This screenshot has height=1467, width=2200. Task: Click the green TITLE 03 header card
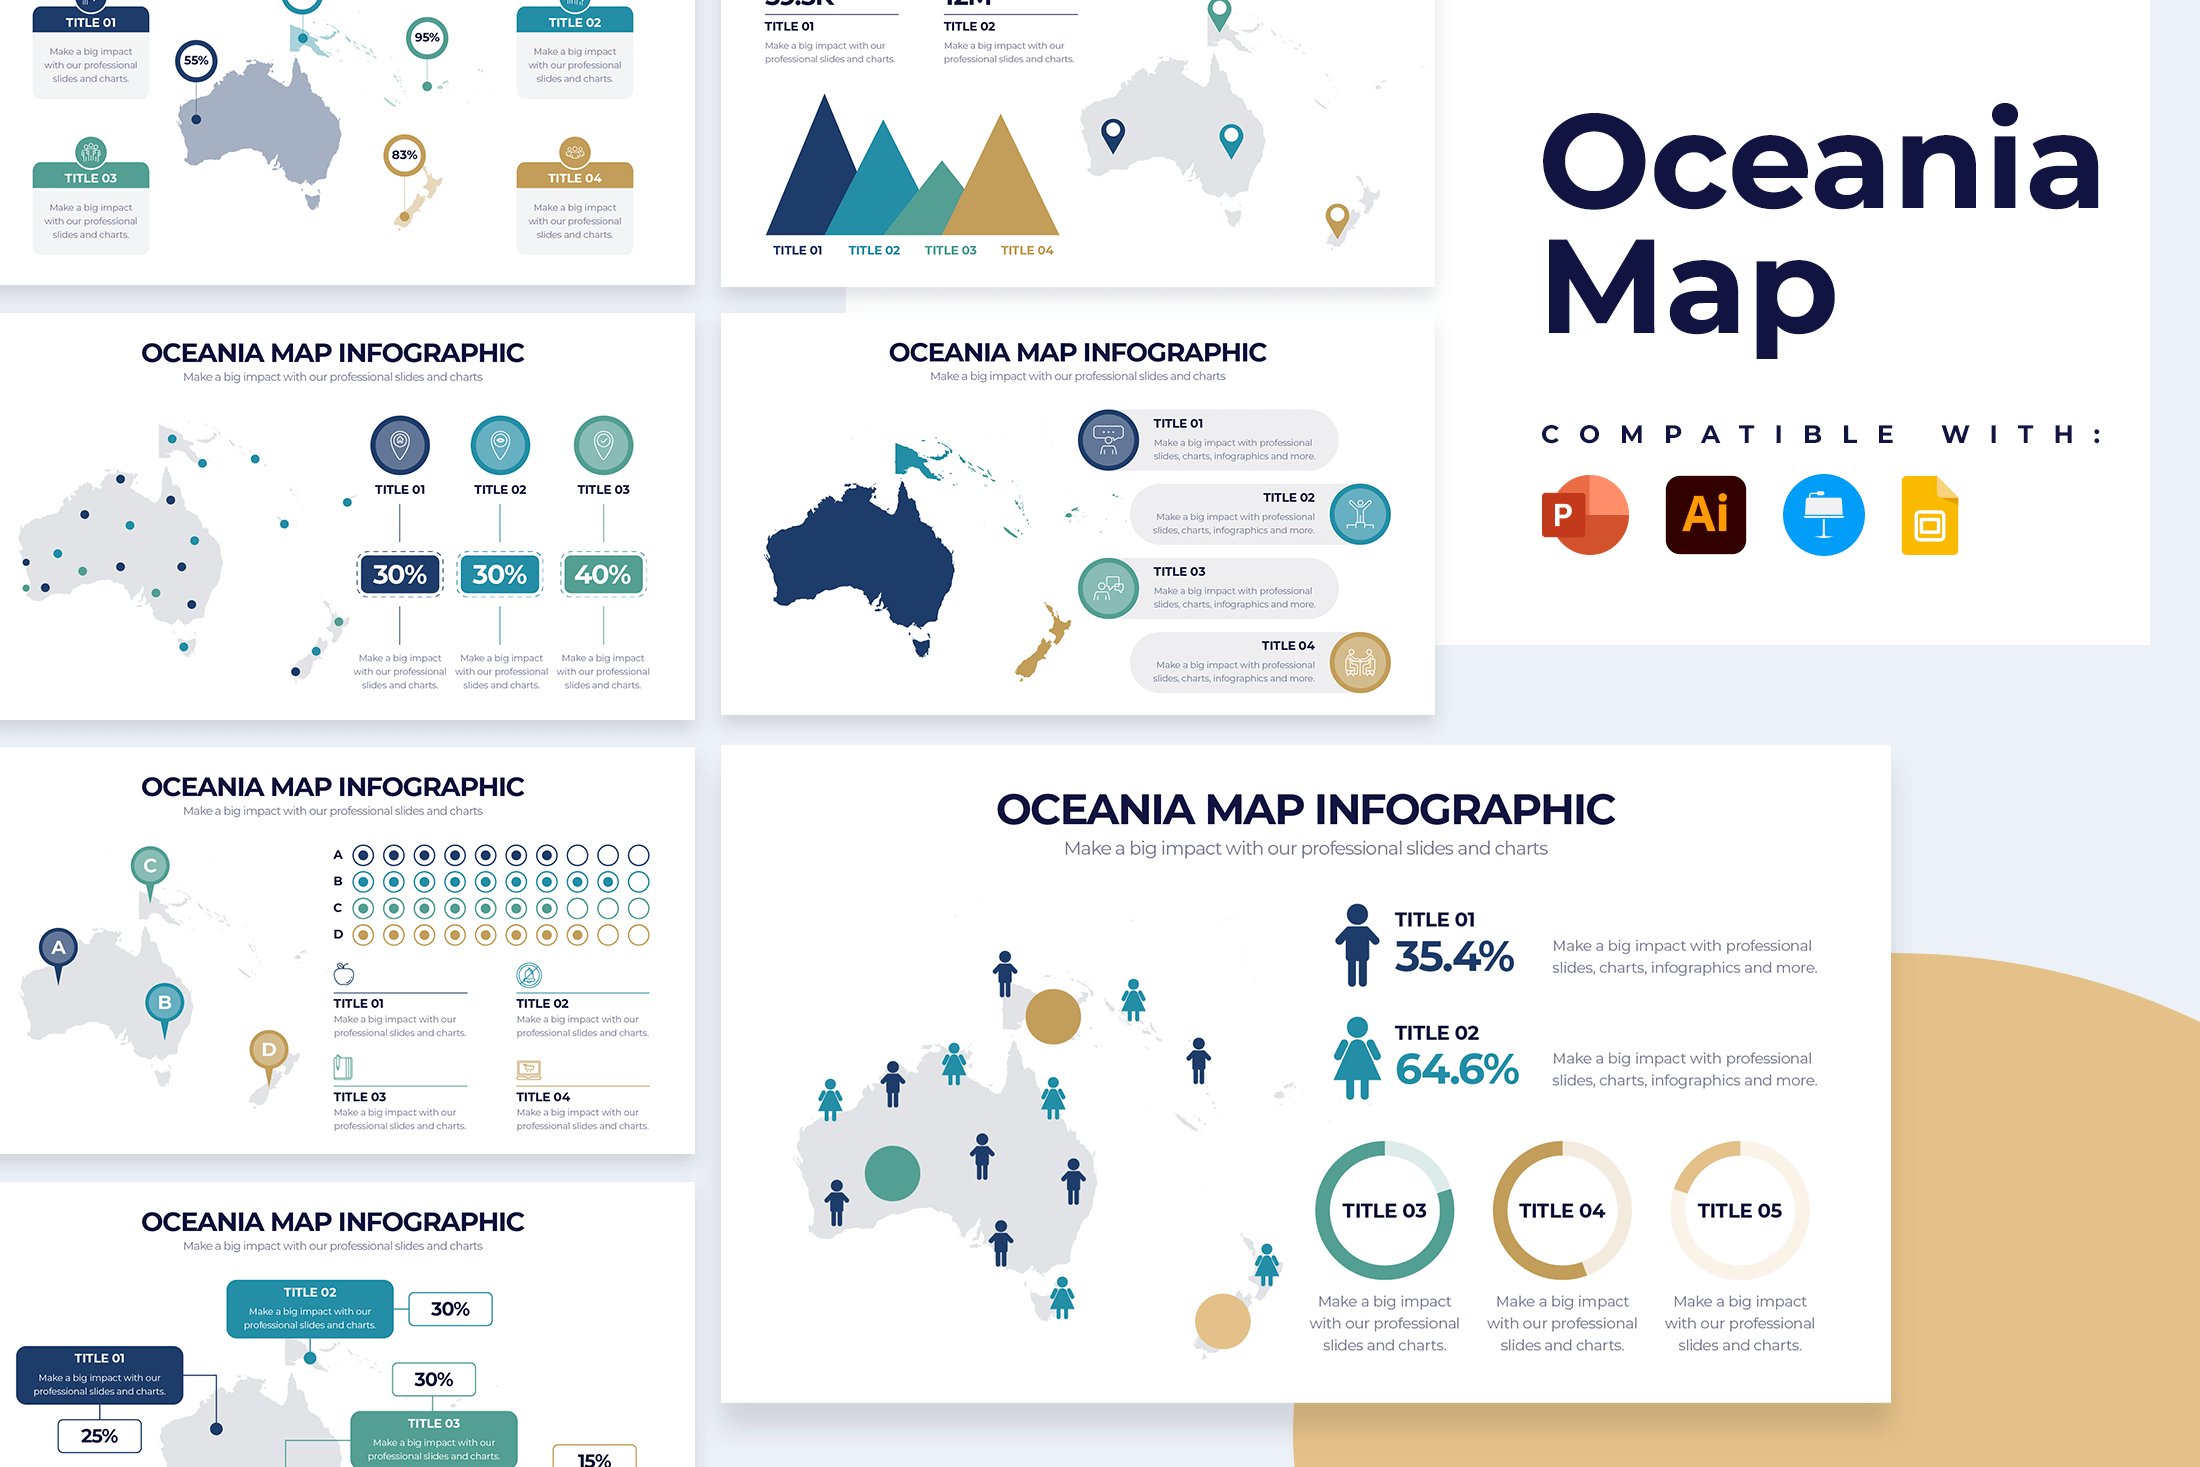(x=91, y=176)
